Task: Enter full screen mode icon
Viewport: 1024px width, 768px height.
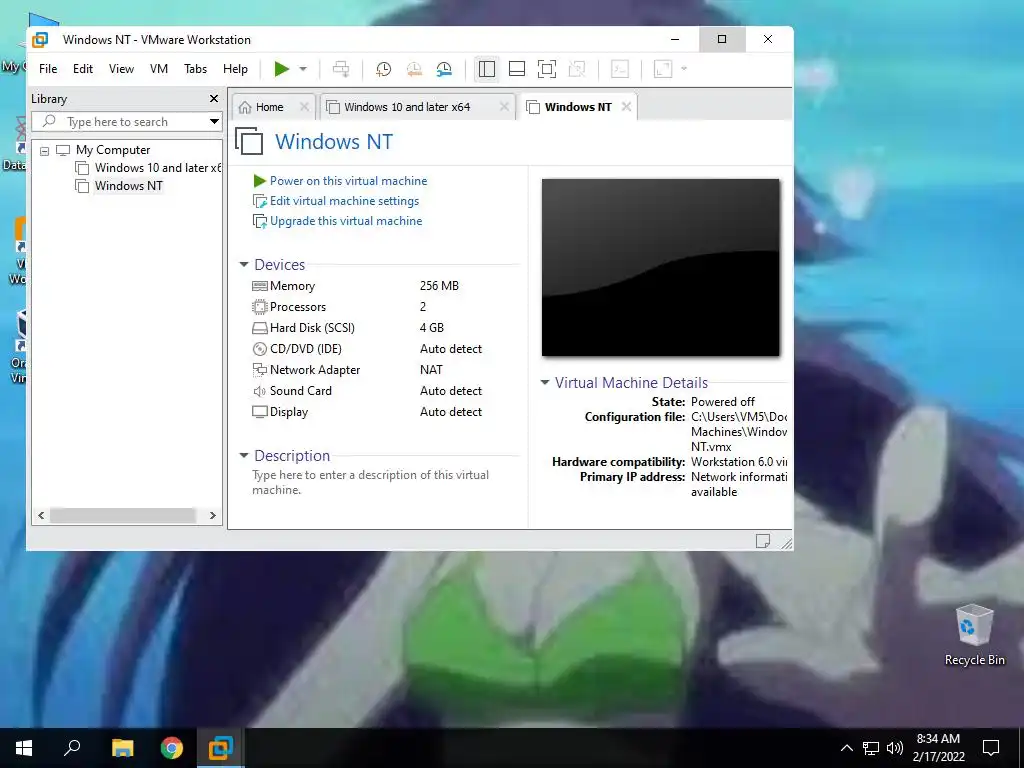Action: [x=547, y=69]
